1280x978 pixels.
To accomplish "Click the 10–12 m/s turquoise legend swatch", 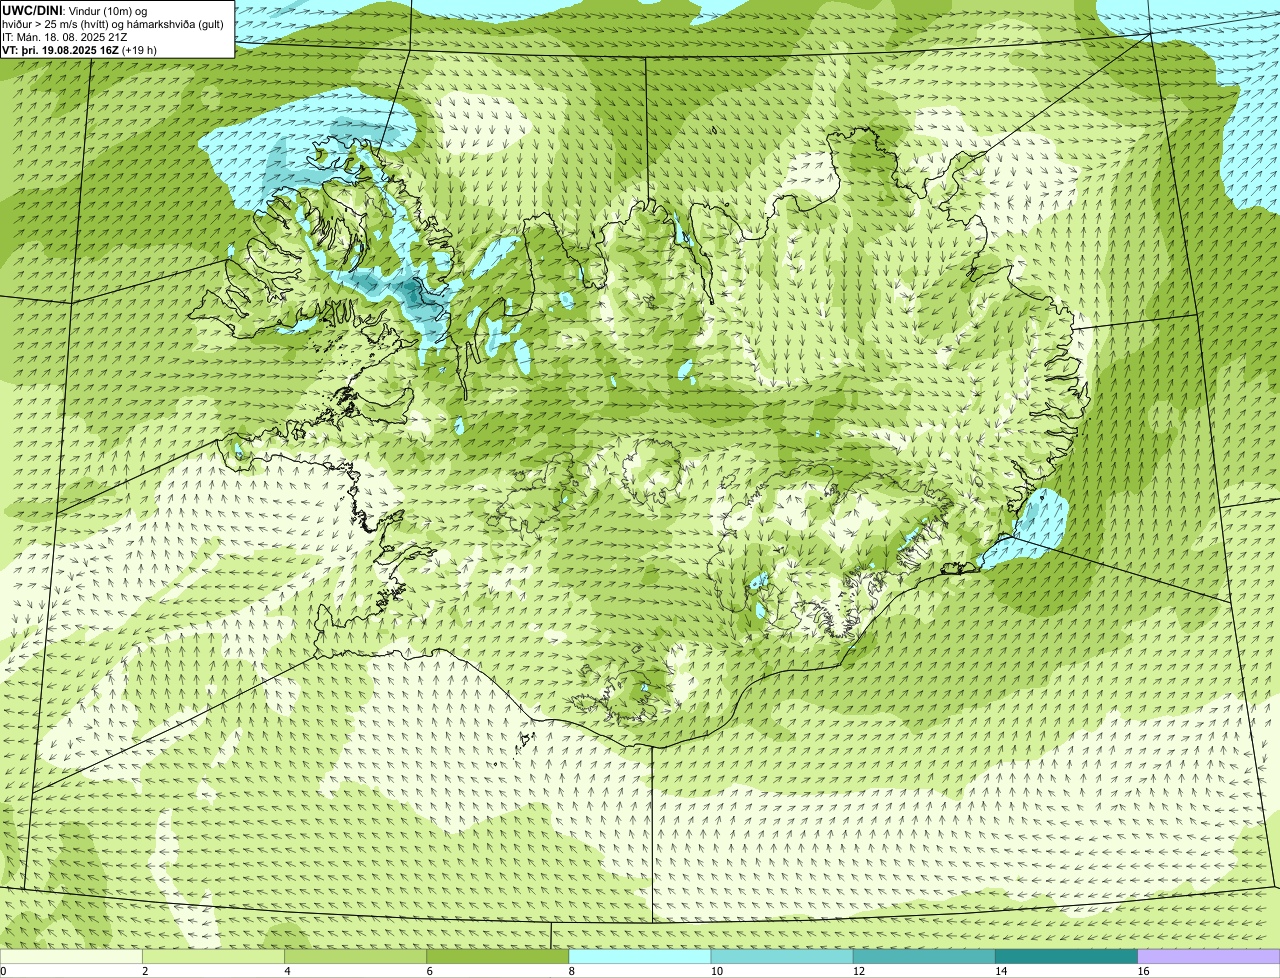I will pos(782,956).
